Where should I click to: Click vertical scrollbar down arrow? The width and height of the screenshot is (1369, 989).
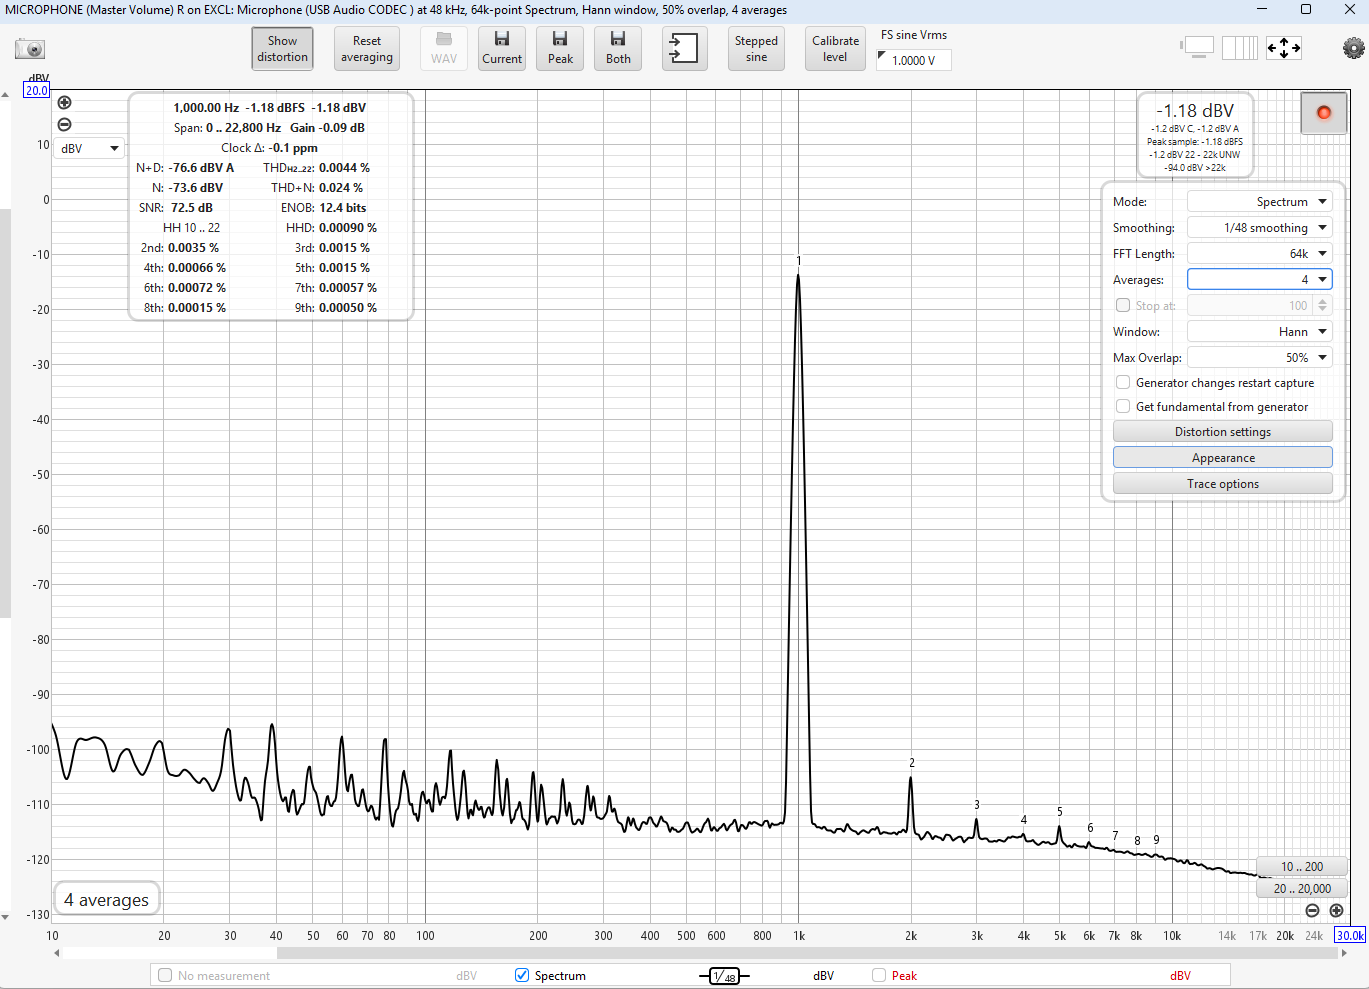coord(5,916)
